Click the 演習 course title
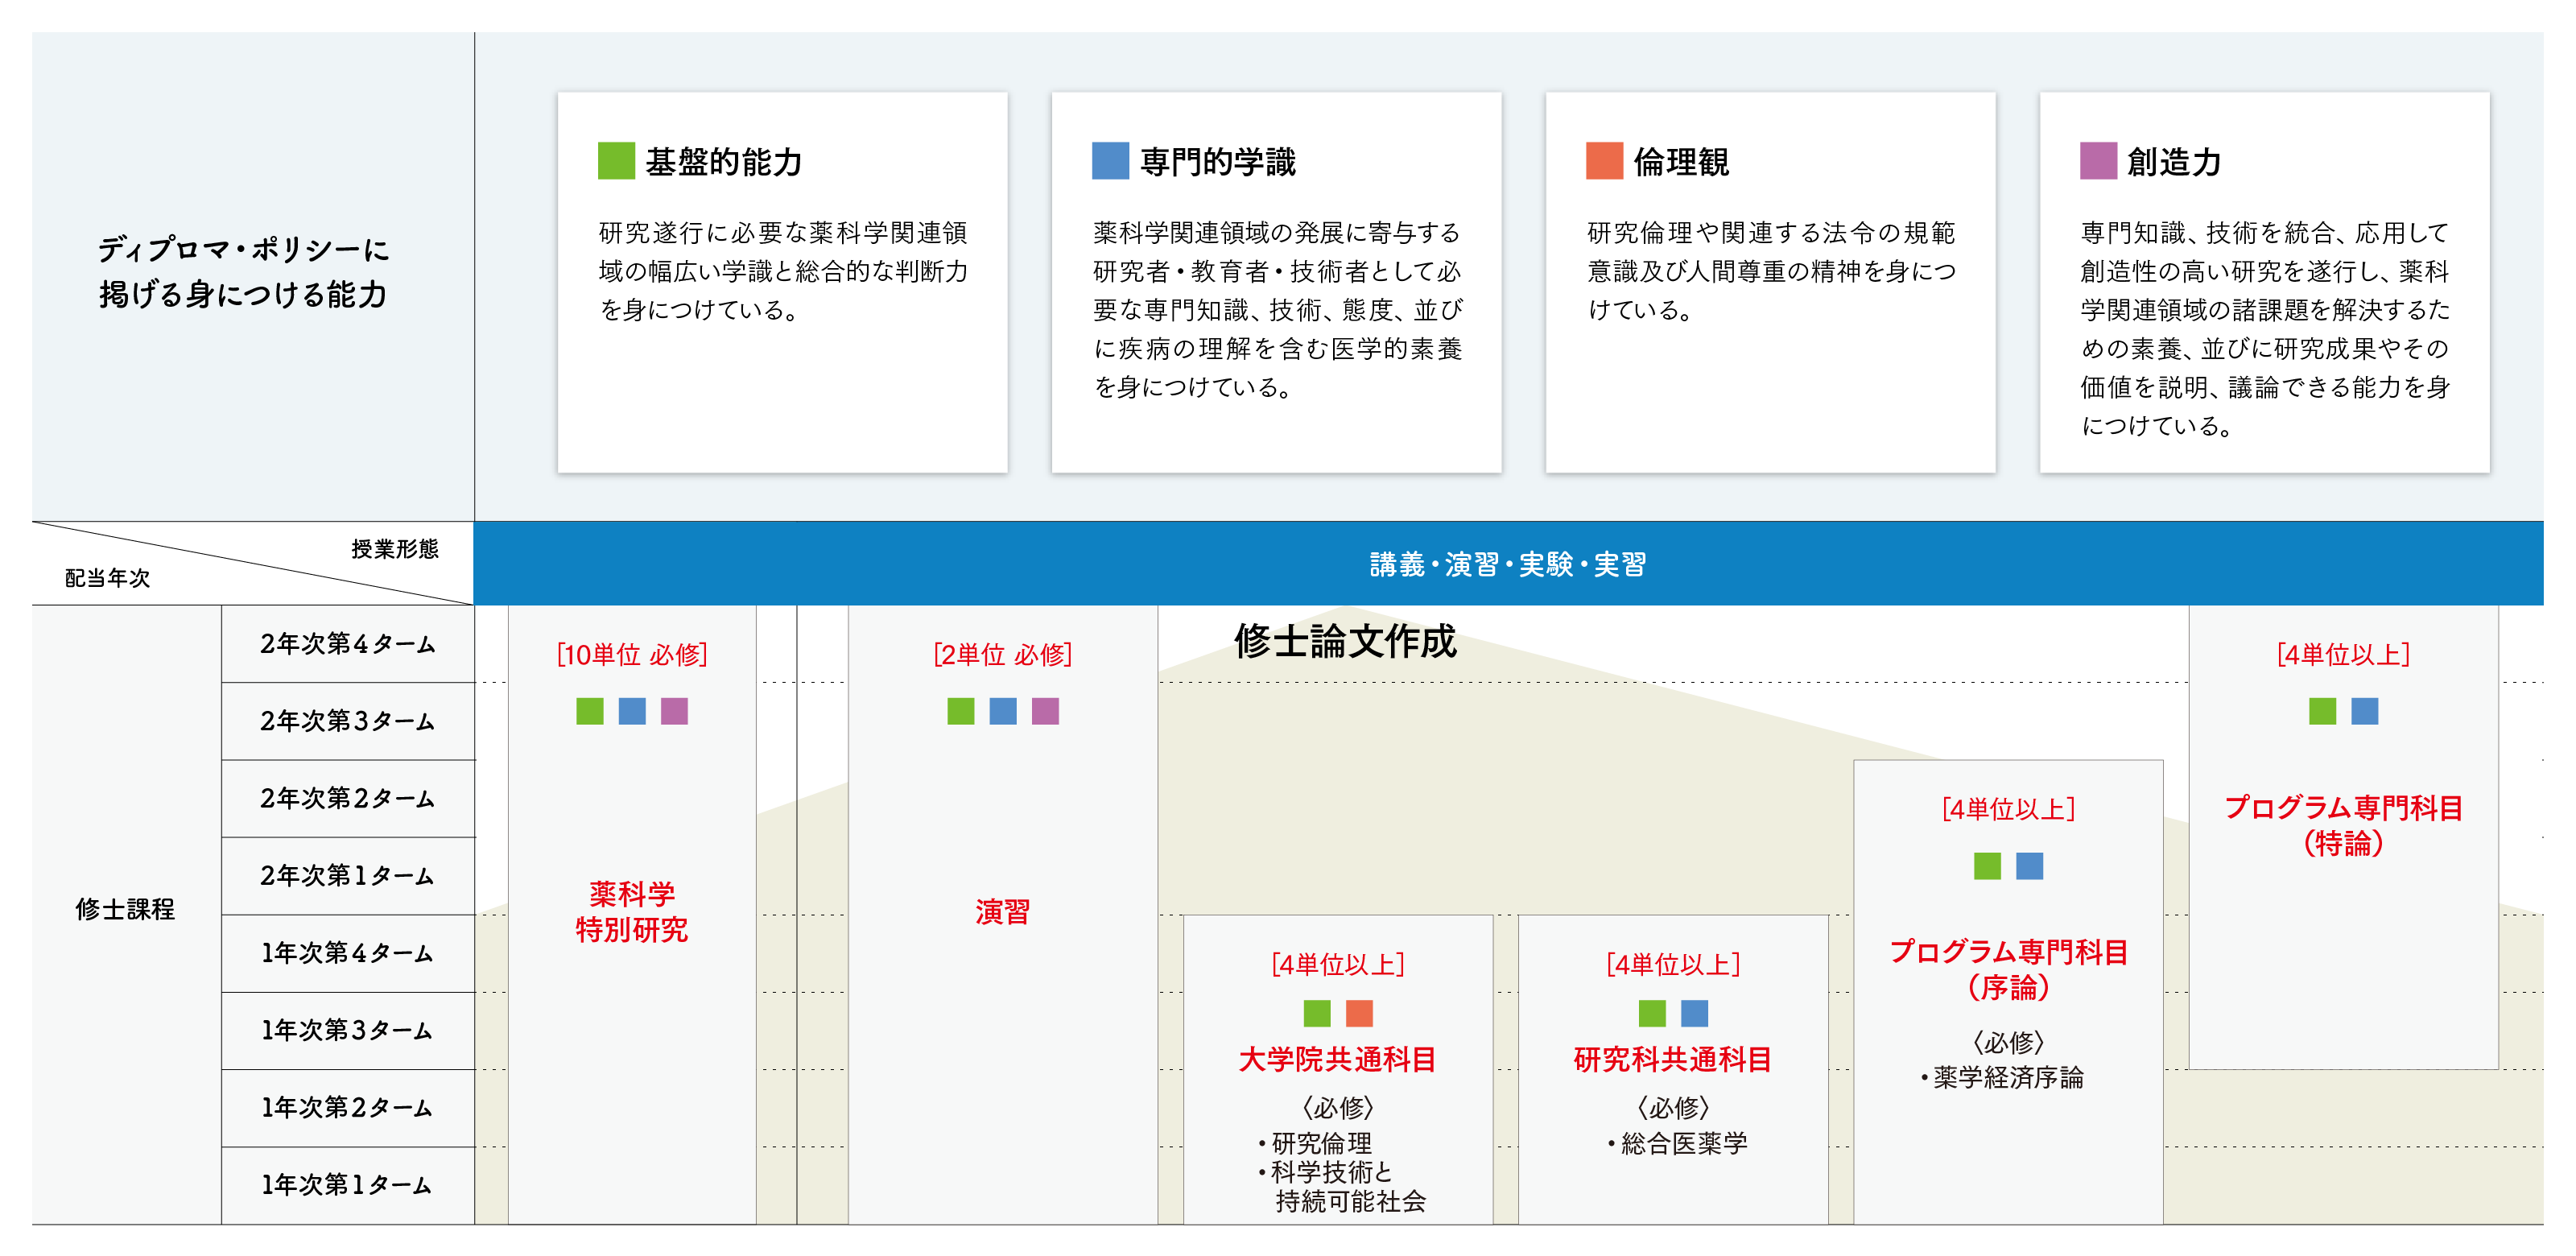This screenshot has height=1256, width=2576. (x=1002, y=911)
